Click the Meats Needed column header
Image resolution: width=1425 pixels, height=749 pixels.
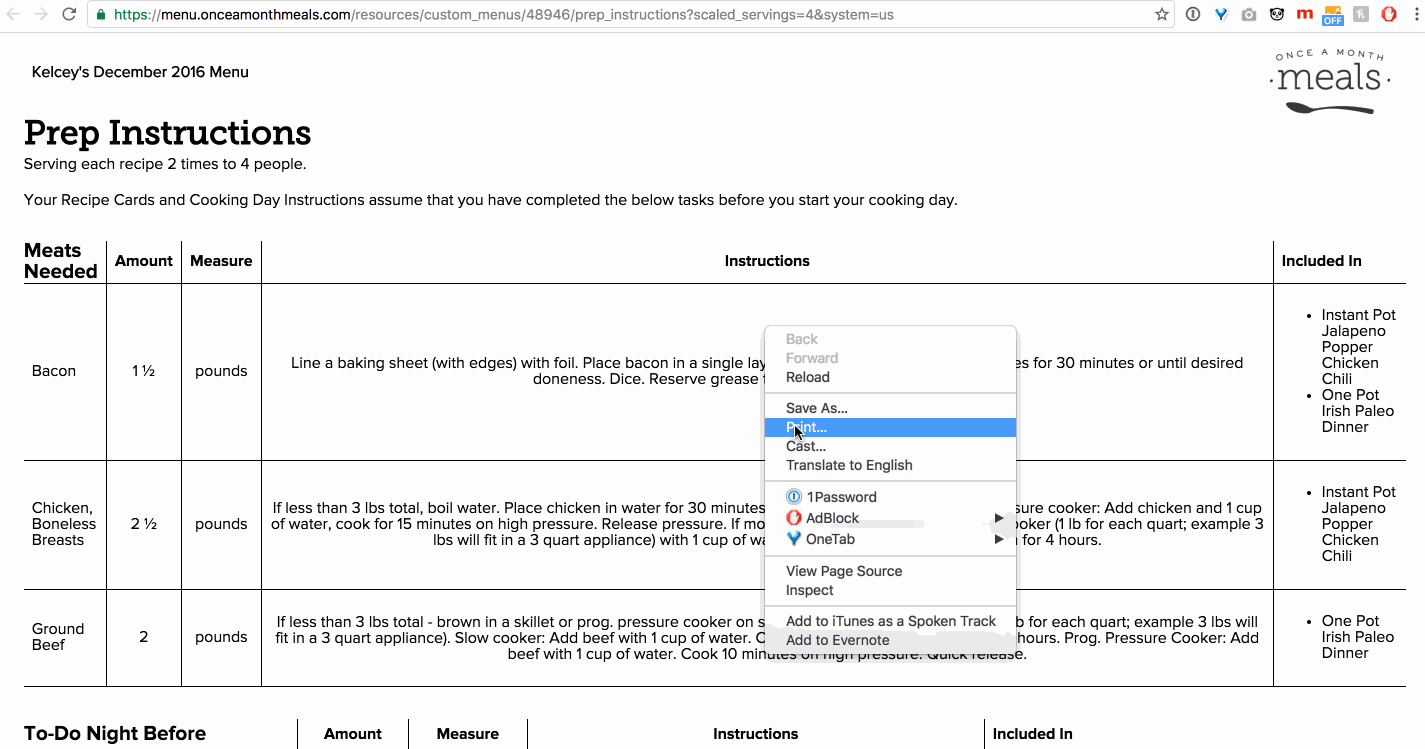61,261
